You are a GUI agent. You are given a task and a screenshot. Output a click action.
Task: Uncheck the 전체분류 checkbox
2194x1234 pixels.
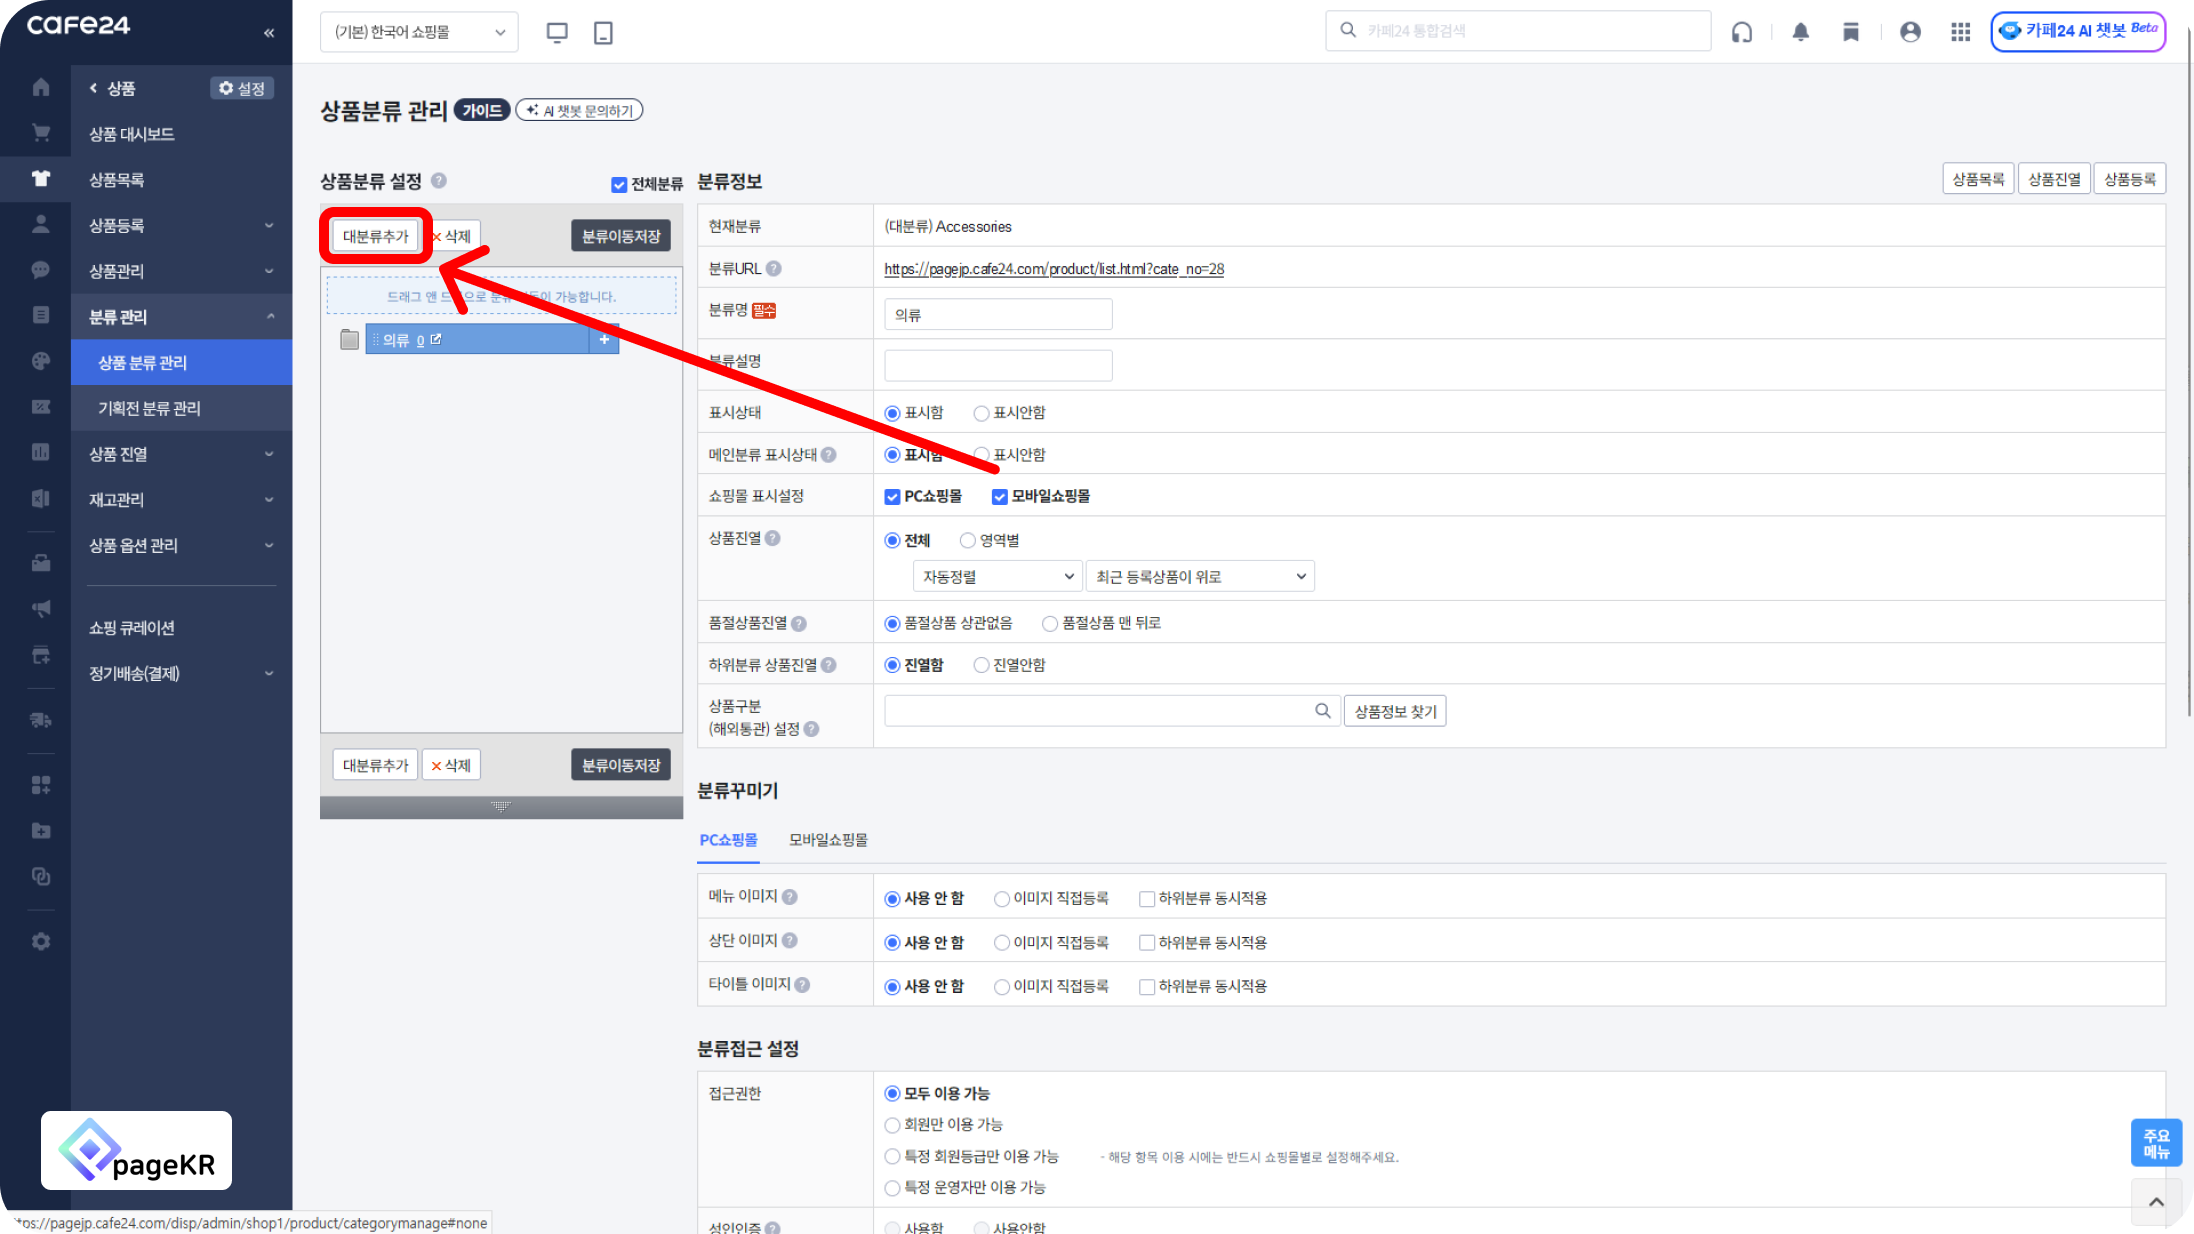pos(619,184)
